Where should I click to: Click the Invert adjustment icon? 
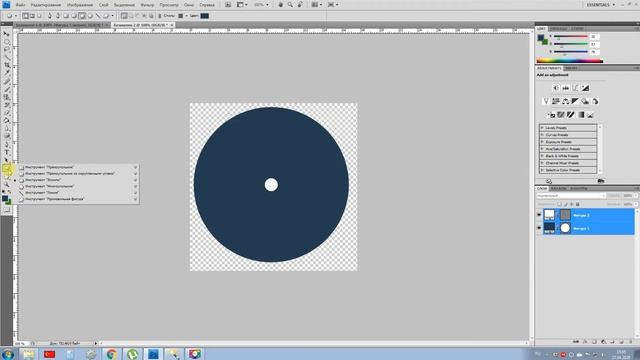coord(551,115)
